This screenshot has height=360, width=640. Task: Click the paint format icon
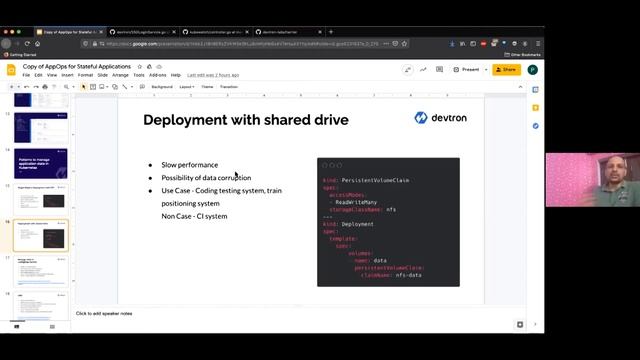pyautogui.click(x=54, y=87)
